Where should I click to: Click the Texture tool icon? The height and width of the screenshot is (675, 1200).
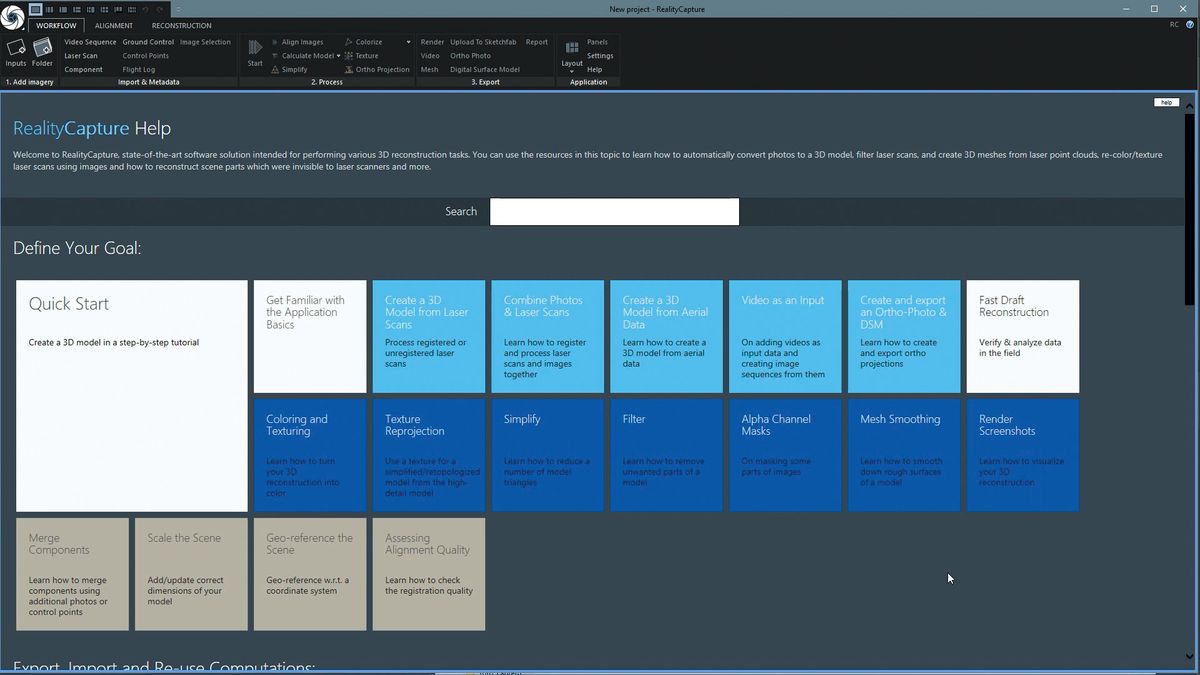click(348, 56)
